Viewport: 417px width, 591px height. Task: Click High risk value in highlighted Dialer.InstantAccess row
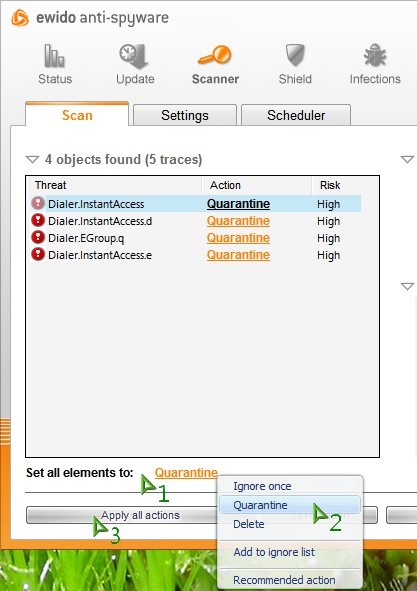pos(328,204)
